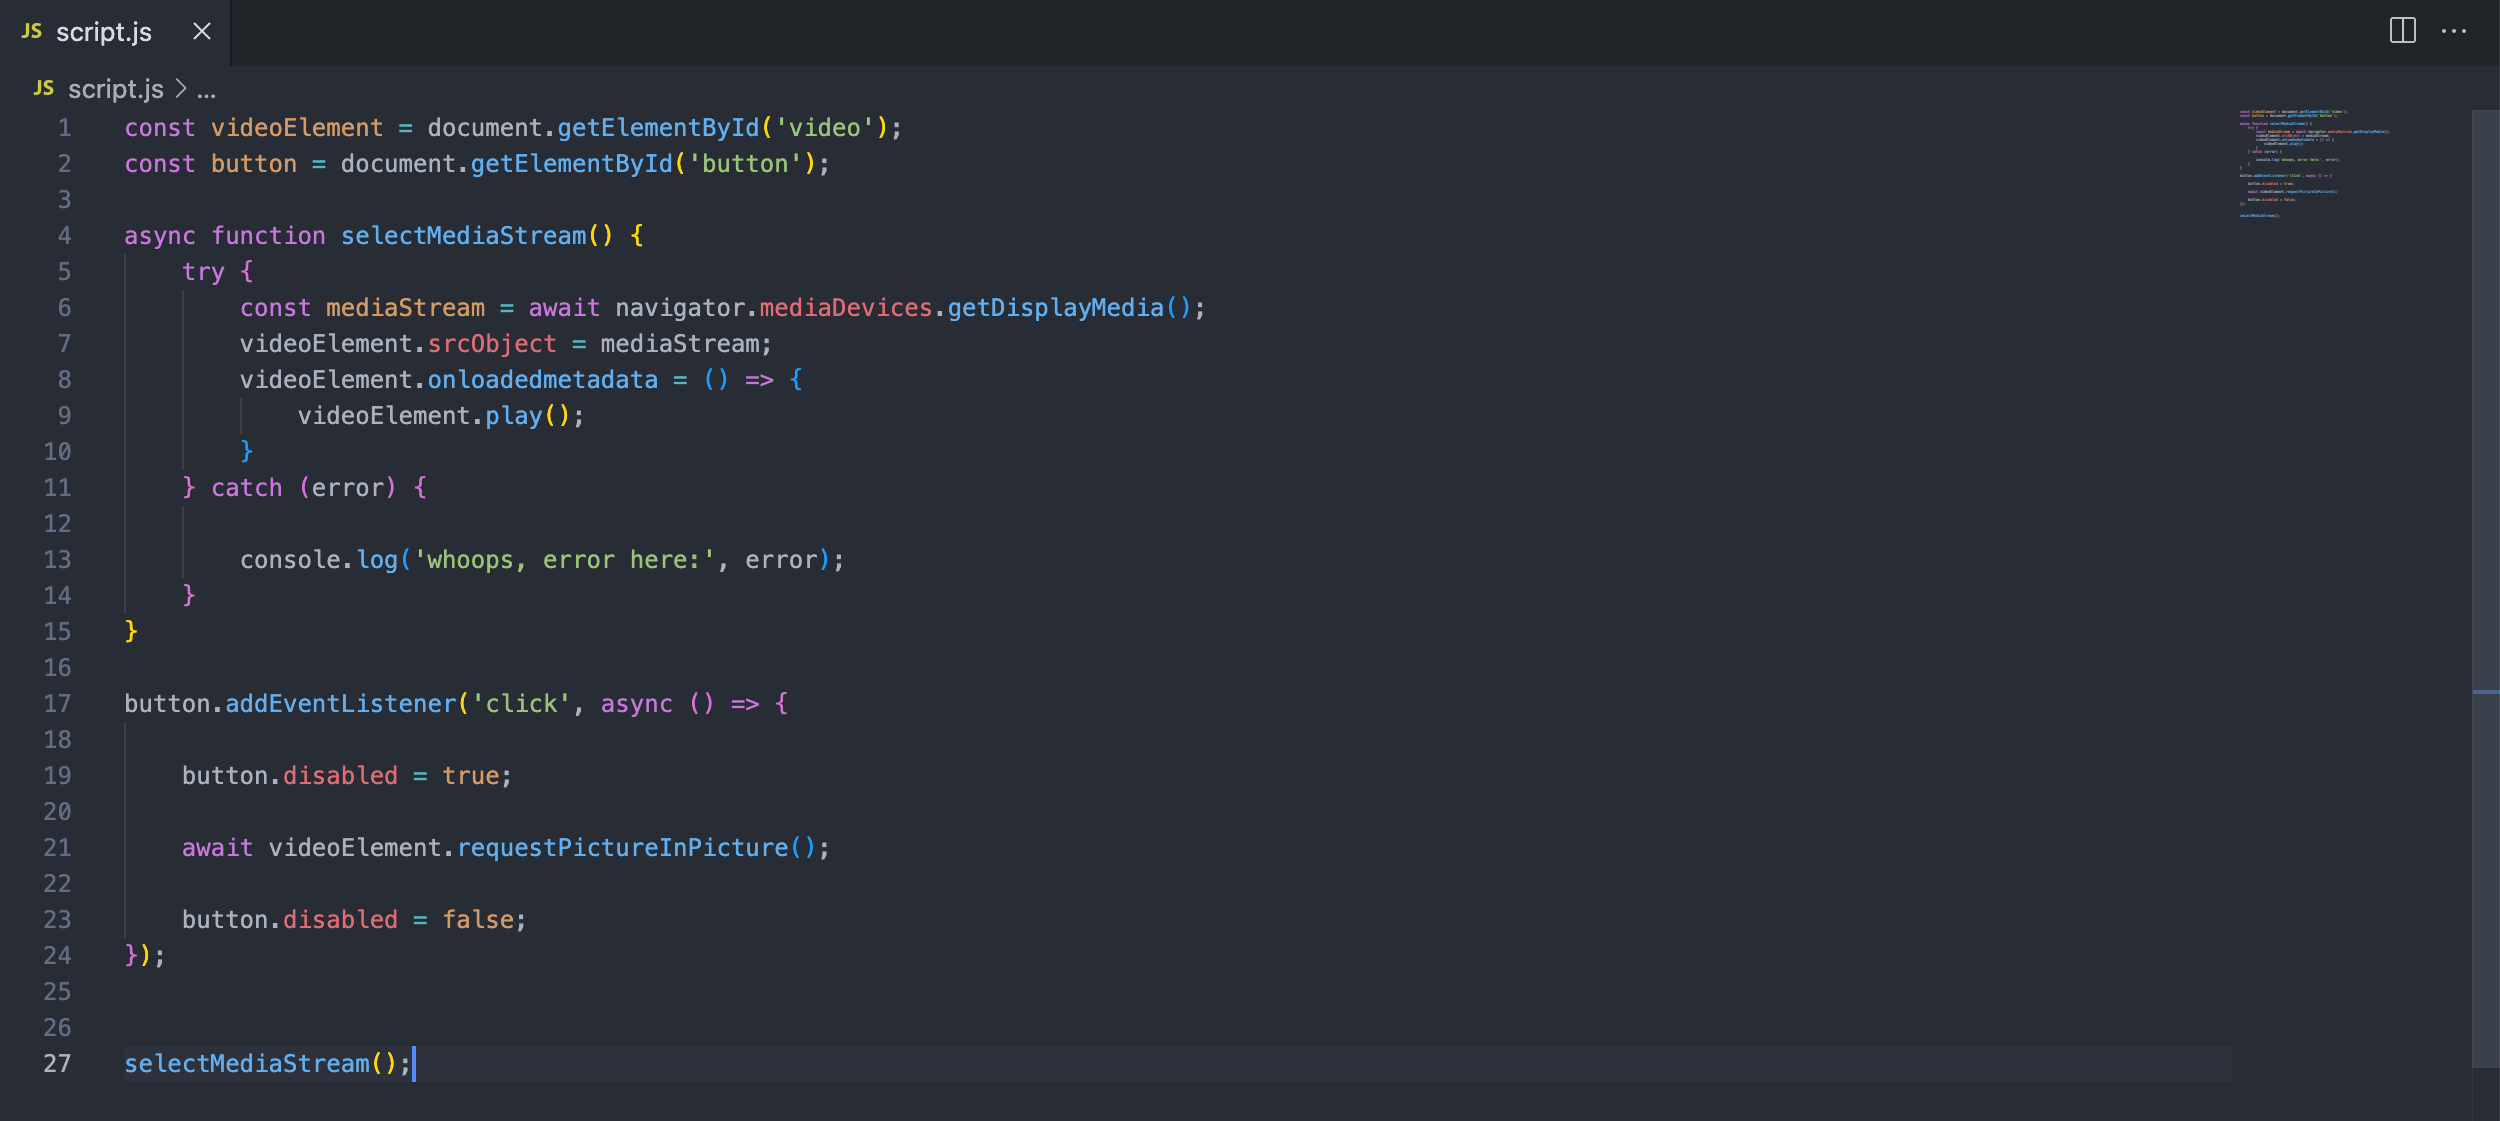Screen dimensions: 2500x1121
Task: Click line number 4 in gutter
Action: pos(64,236)
